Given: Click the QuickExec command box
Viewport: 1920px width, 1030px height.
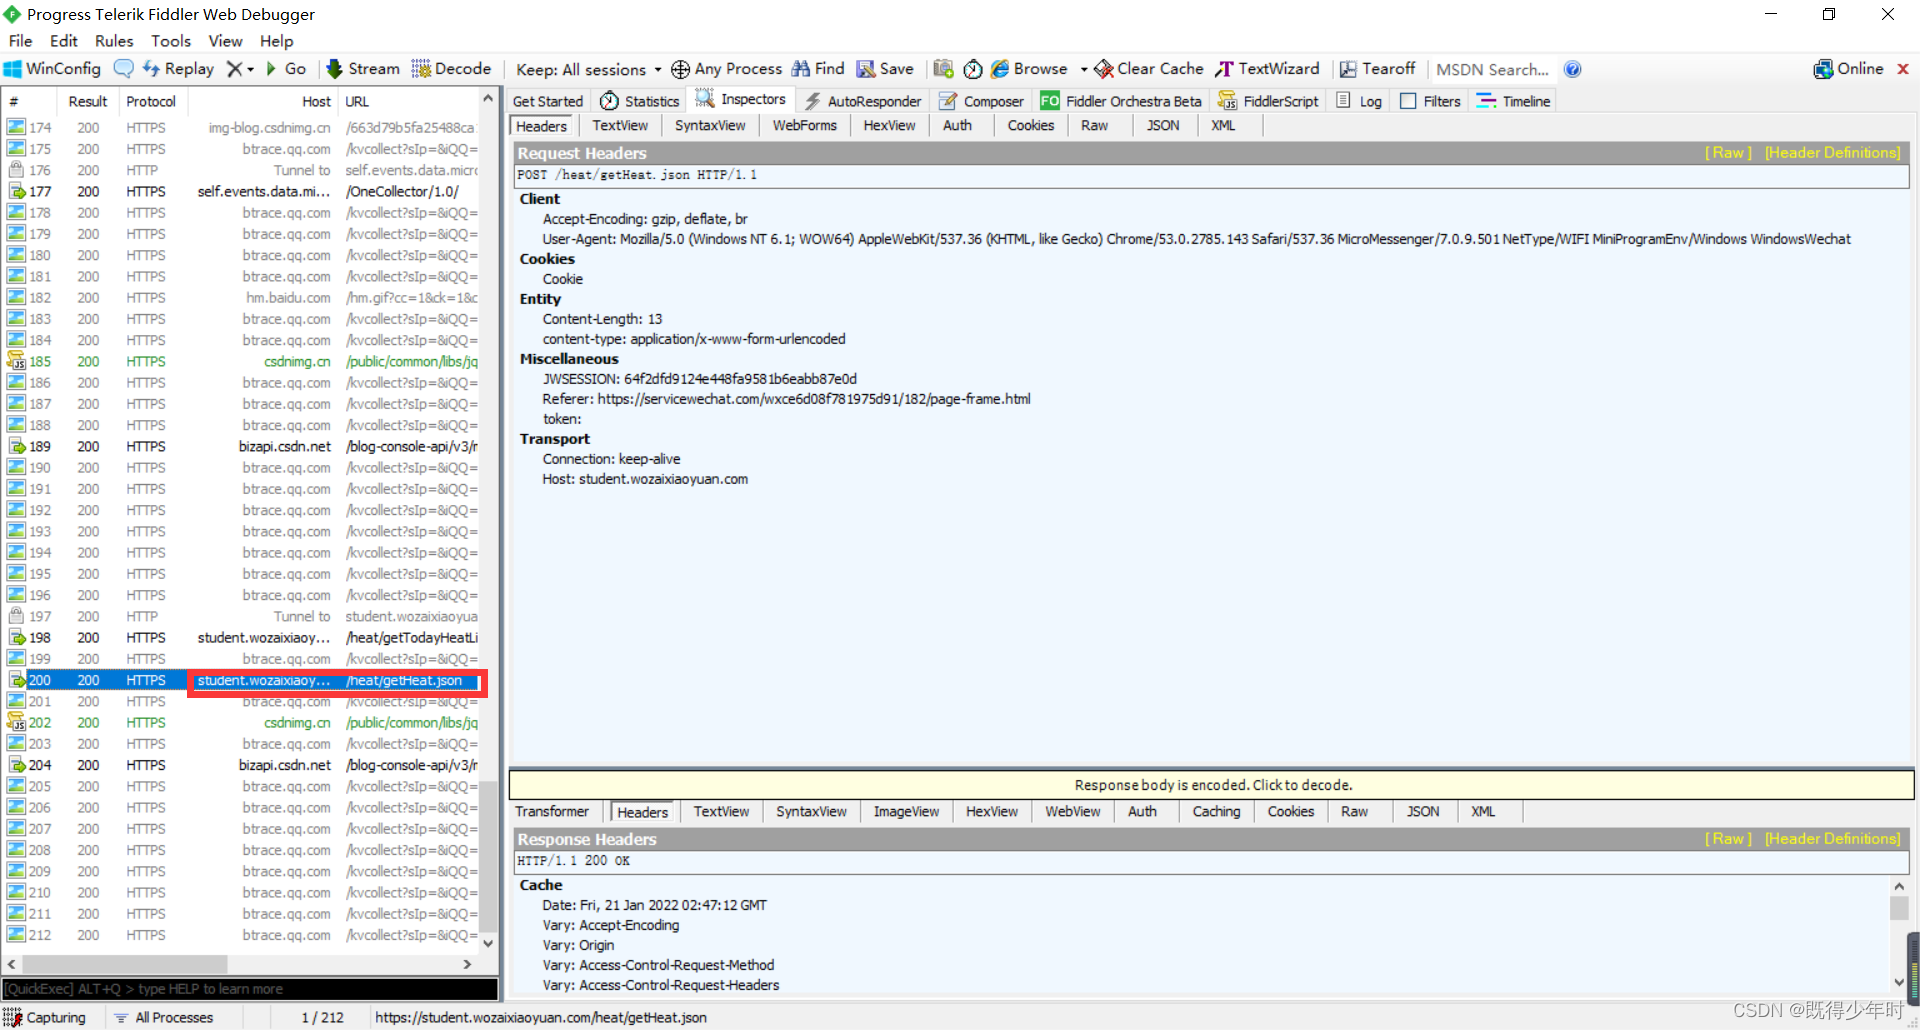Looking at the screenshot, I should coord(250,989).
